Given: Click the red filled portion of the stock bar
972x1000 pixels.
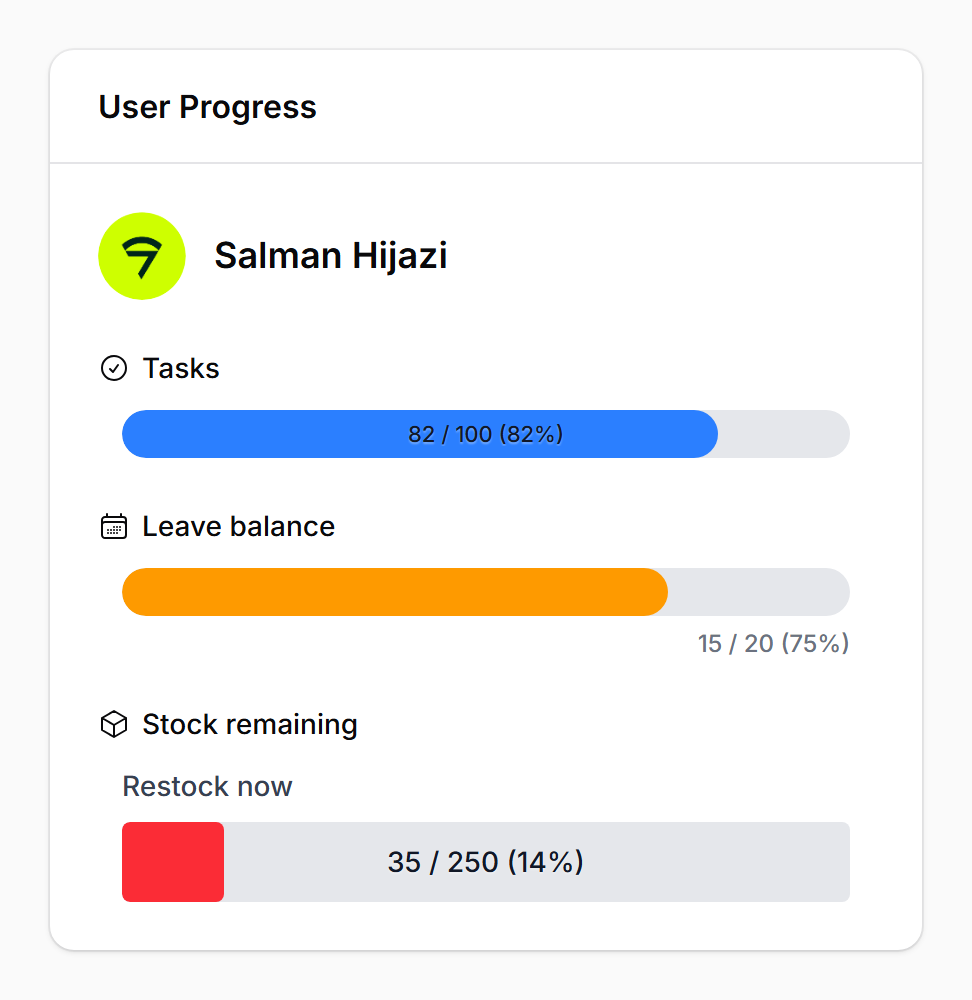Looking at the screenshot, I should tap(172, 862).
